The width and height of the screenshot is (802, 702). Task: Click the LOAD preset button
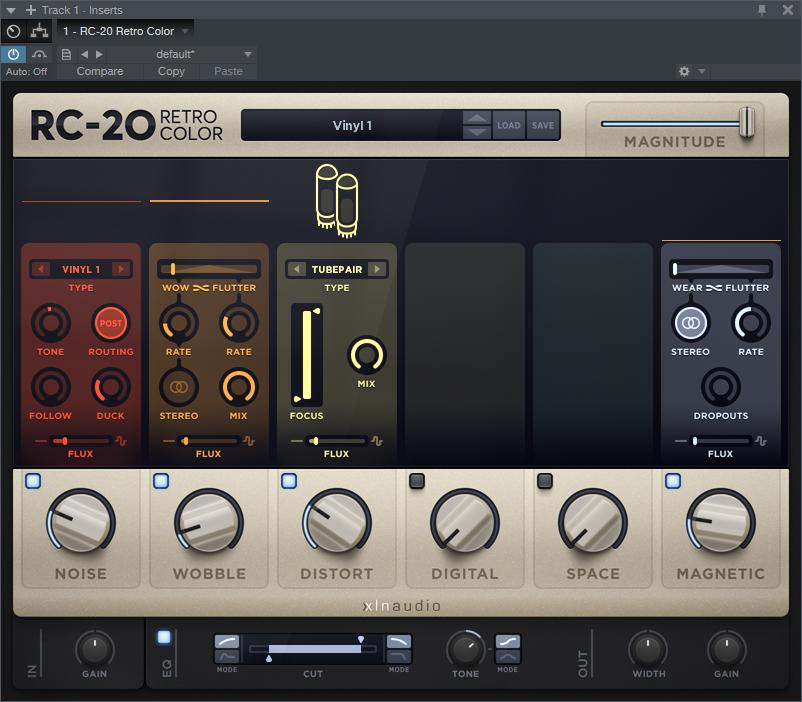(508, 125)
